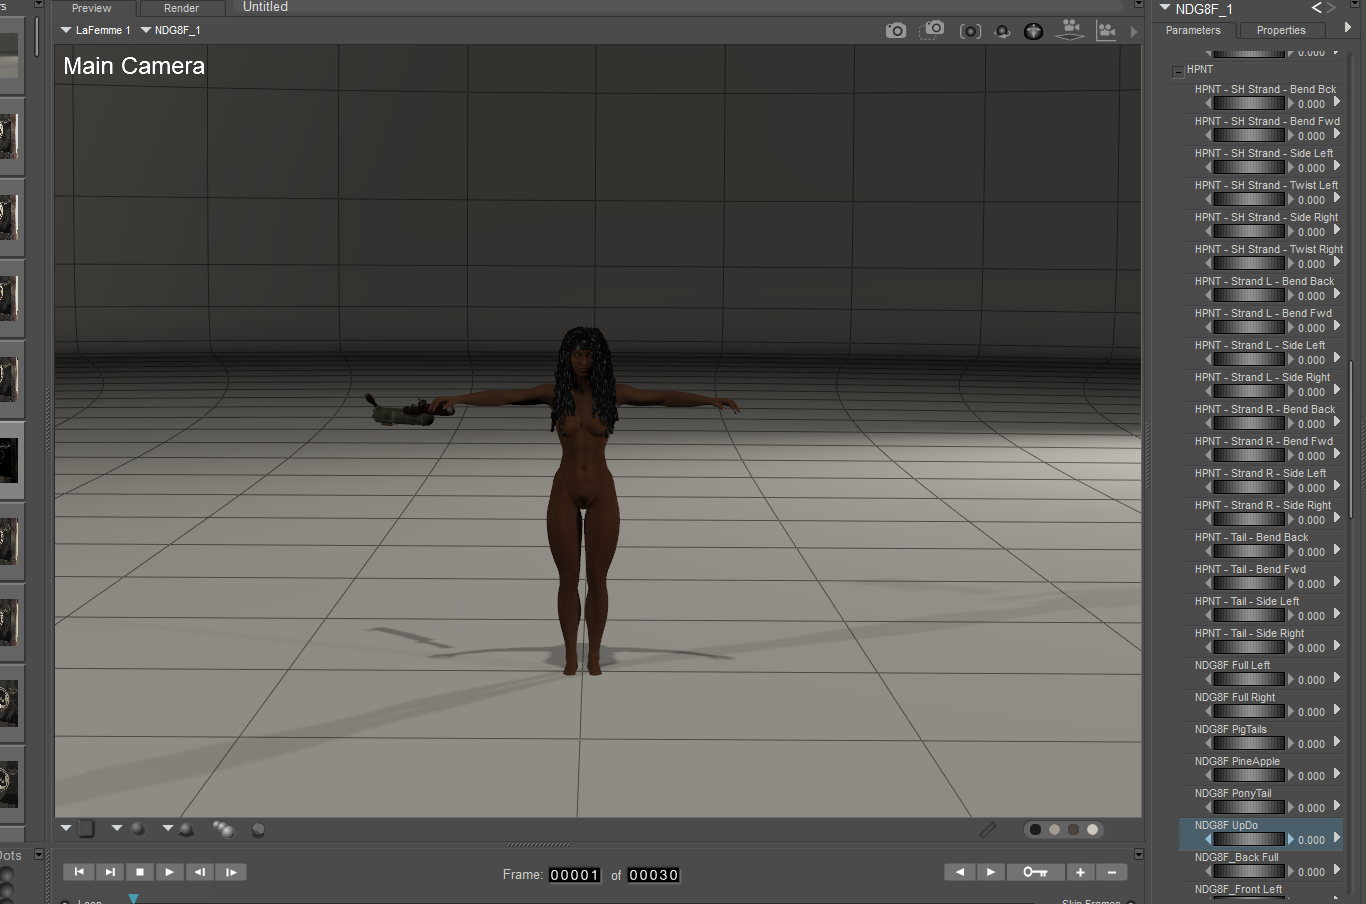
Task: Click the NDG8F PigTails dial slider
Action: tap(1249, 744)
